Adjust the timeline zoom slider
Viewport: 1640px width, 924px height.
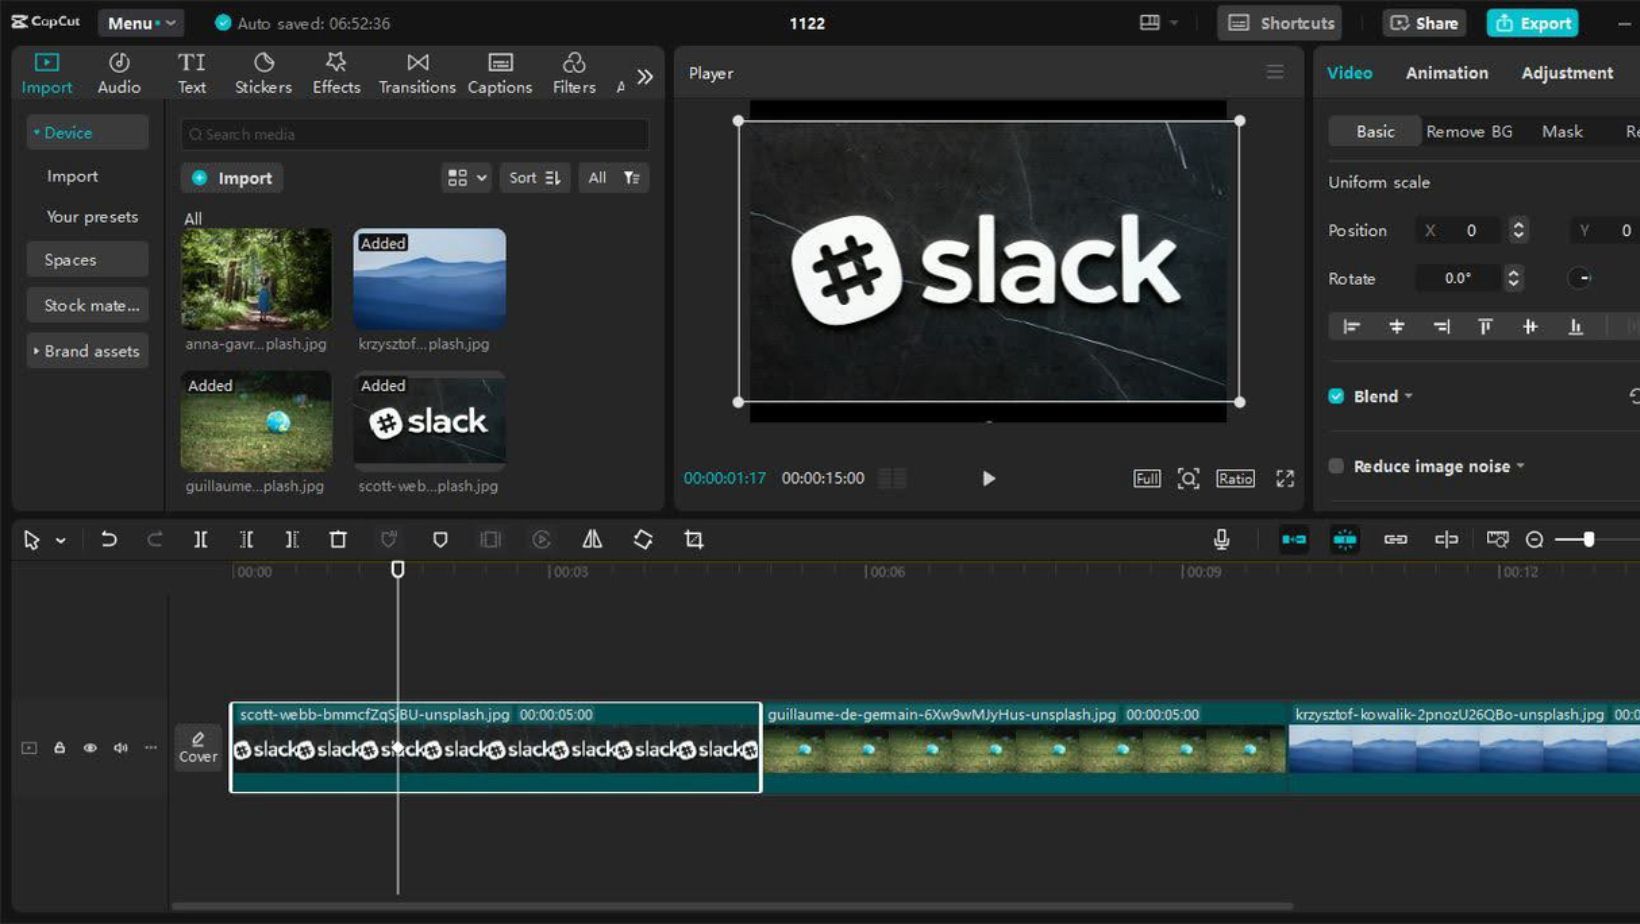coord(1588,540)
